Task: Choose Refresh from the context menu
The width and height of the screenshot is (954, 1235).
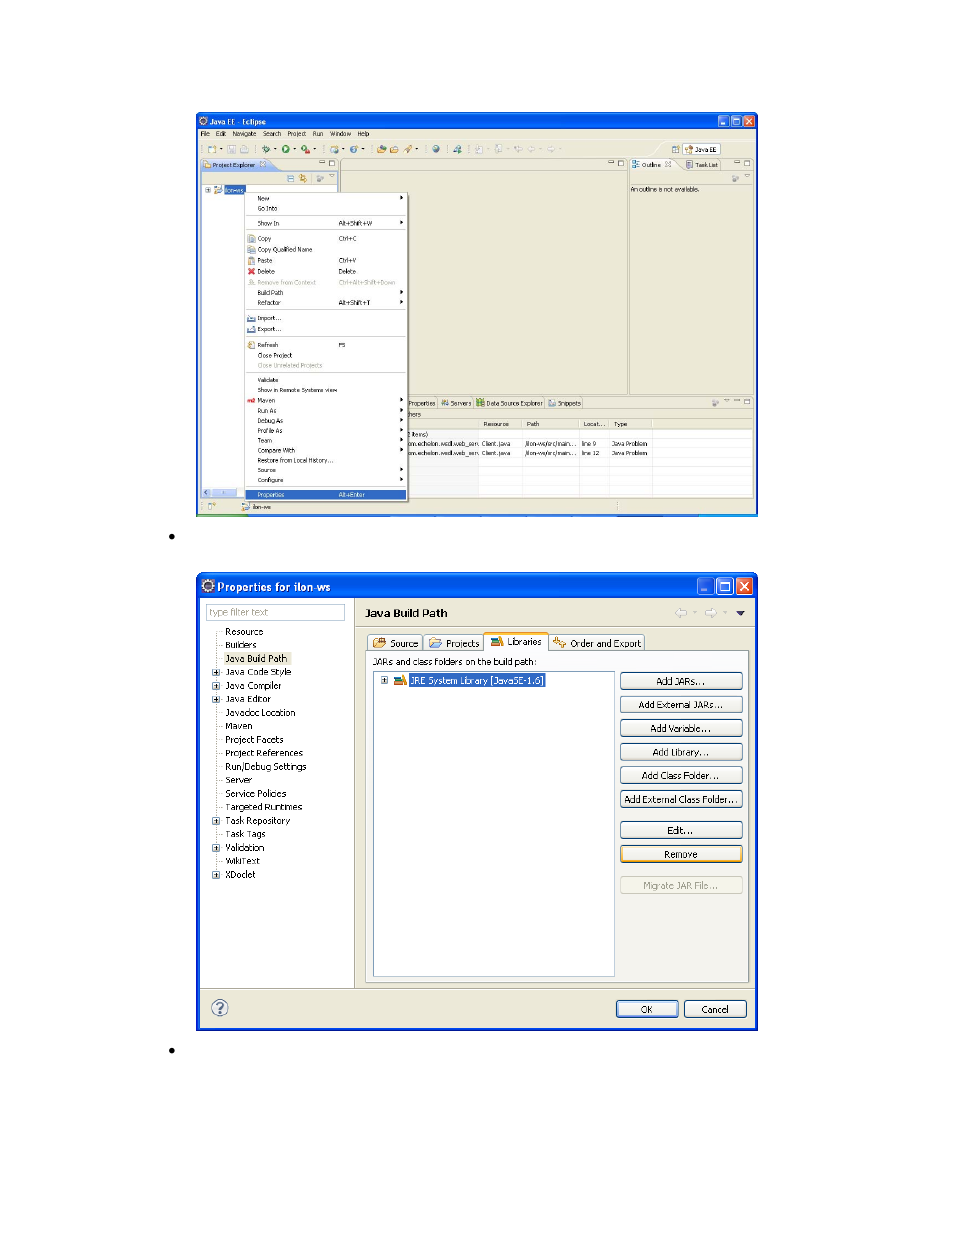Action: [326, 345]
